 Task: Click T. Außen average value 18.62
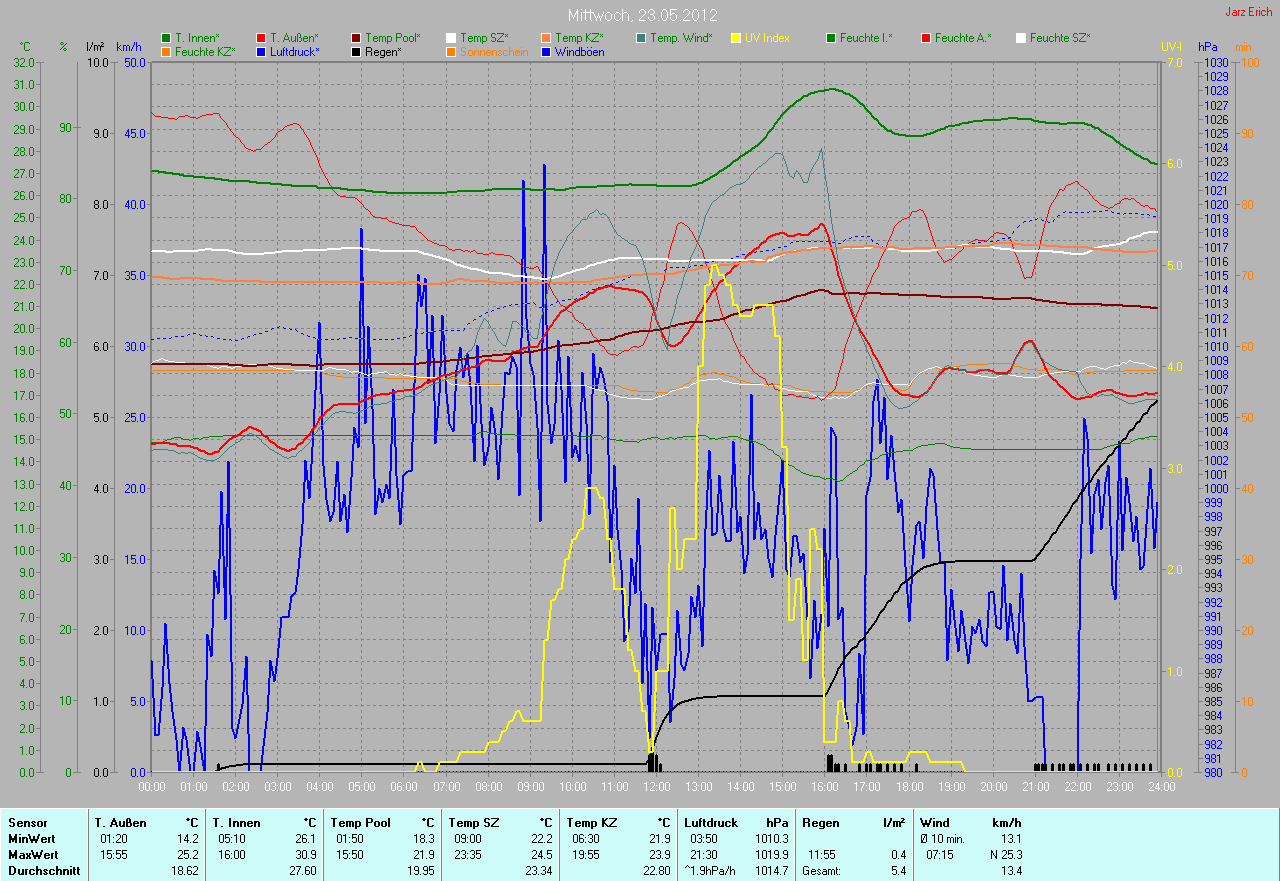click(x=185, y=871)
